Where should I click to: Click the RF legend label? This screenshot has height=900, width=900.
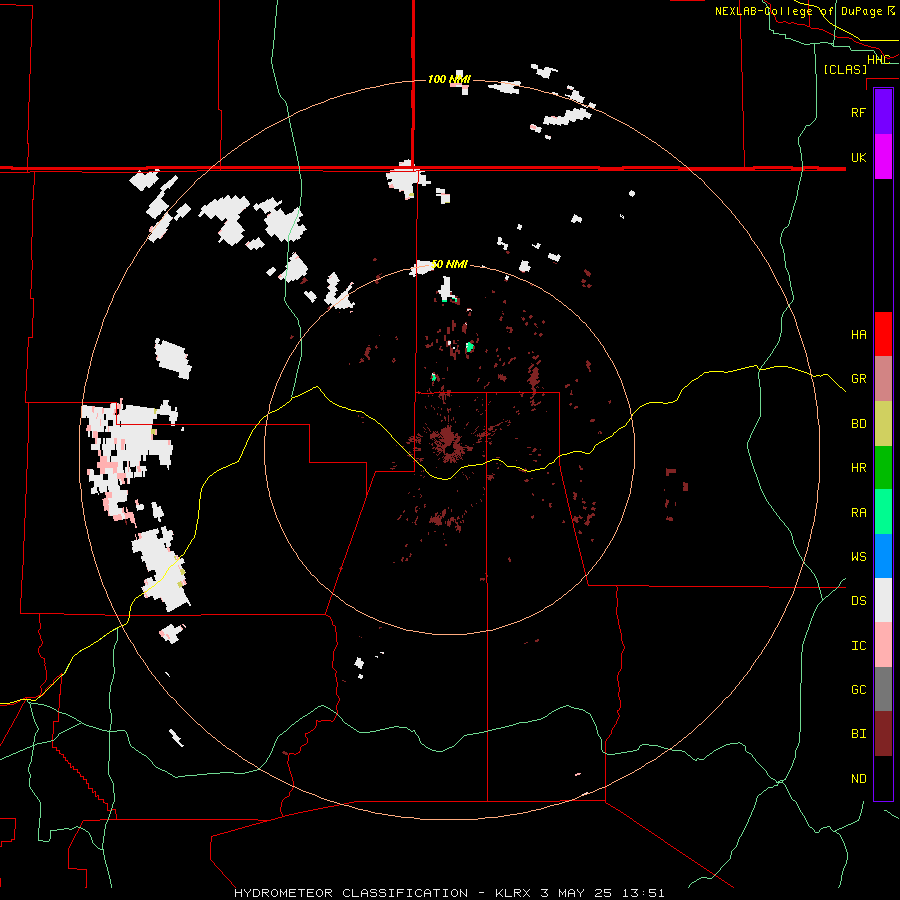point(858,112)
